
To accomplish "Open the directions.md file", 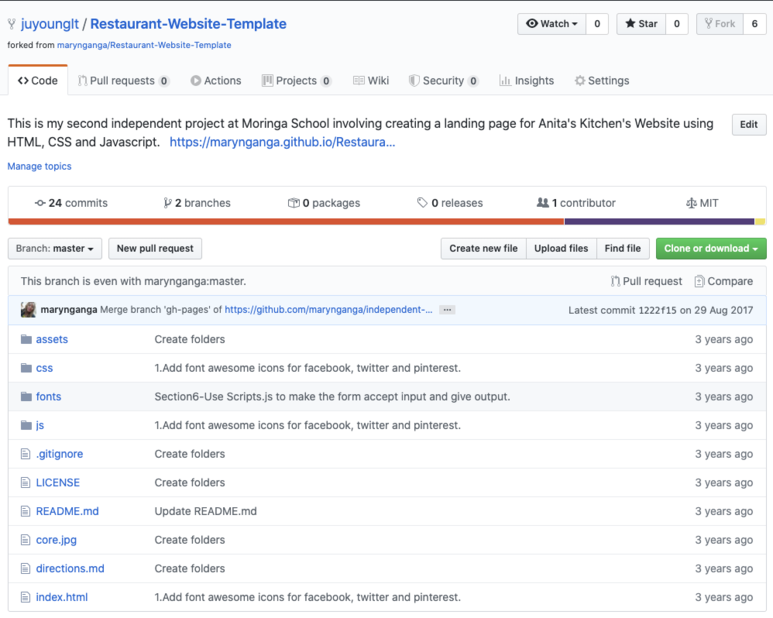I will (70, 568).
